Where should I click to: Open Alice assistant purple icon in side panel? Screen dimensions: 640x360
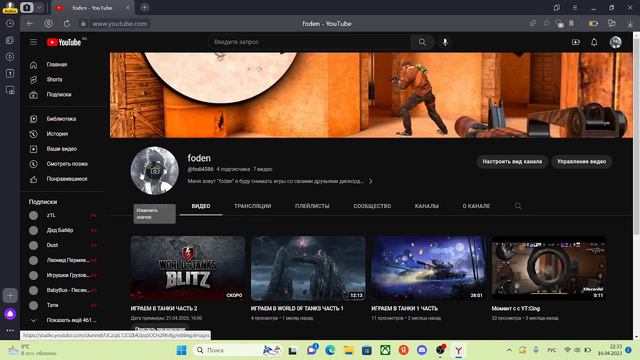point(10,314)
